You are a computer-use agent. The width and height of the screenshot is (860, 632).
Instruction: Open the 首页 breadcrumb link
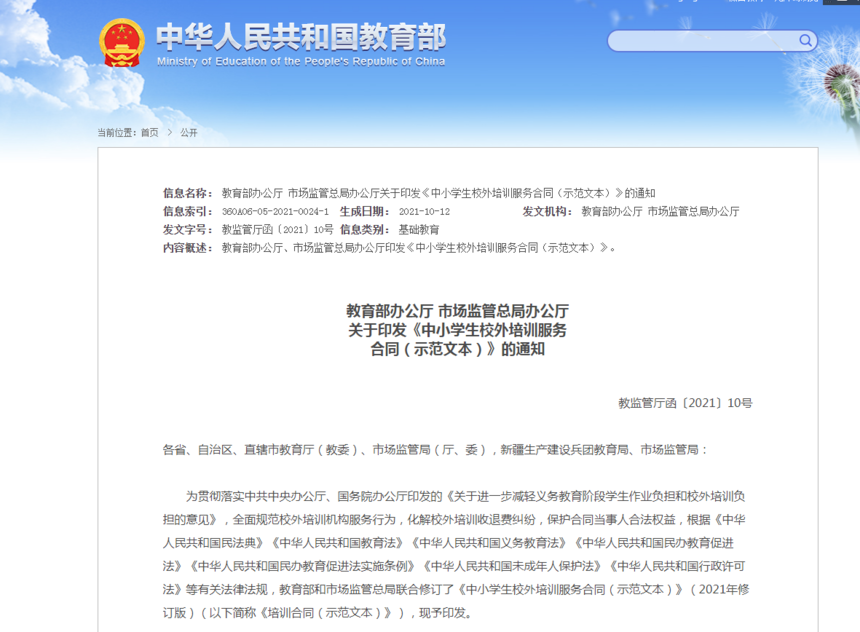[x=150, y=132]
